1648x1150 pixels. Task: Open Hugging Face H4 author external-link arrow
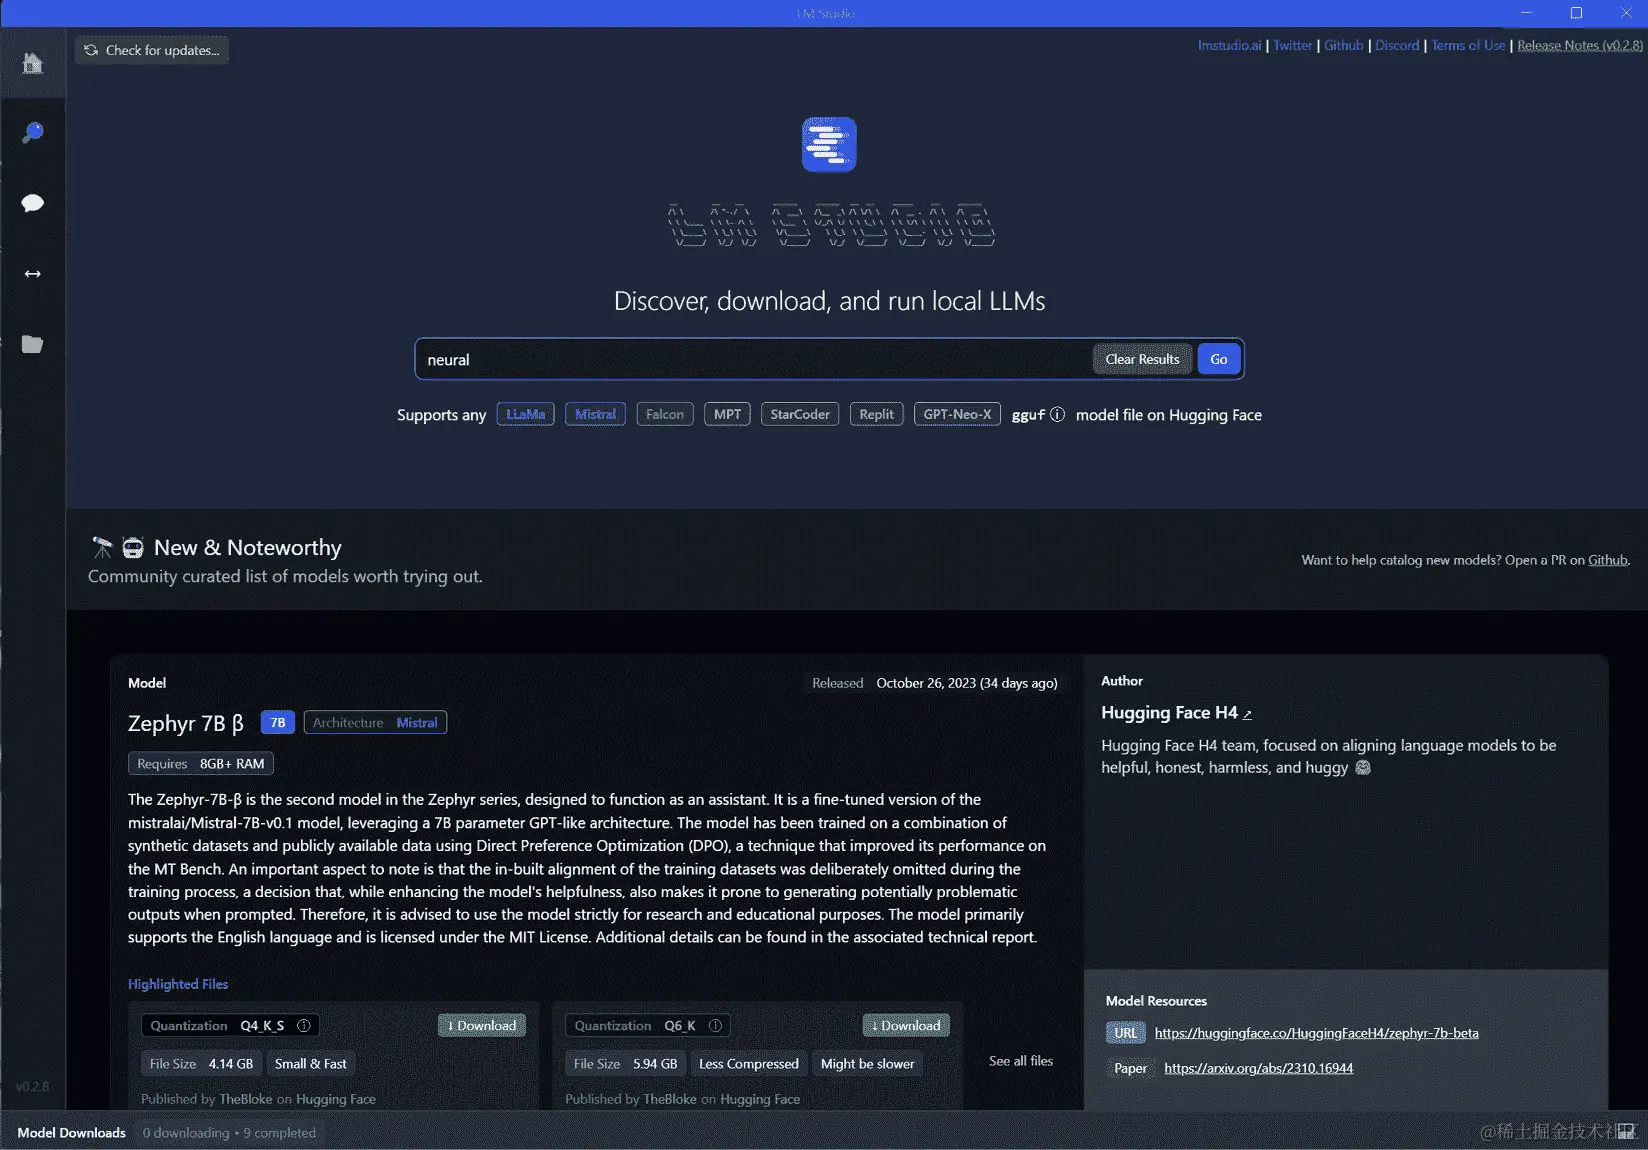[1248, 714]
